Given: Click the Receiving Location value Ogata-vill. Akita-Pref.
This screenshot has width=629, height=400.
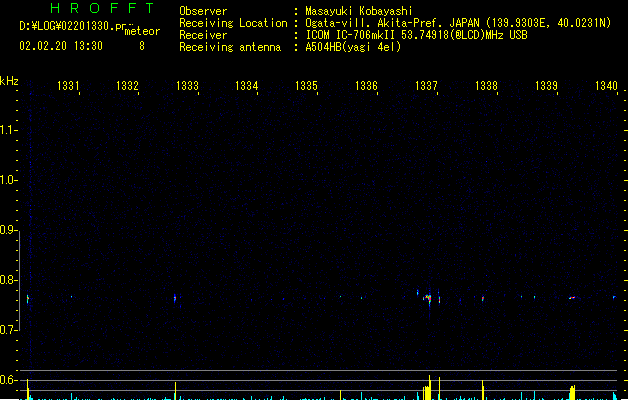Looking at the screenshot, I should 373,23.
